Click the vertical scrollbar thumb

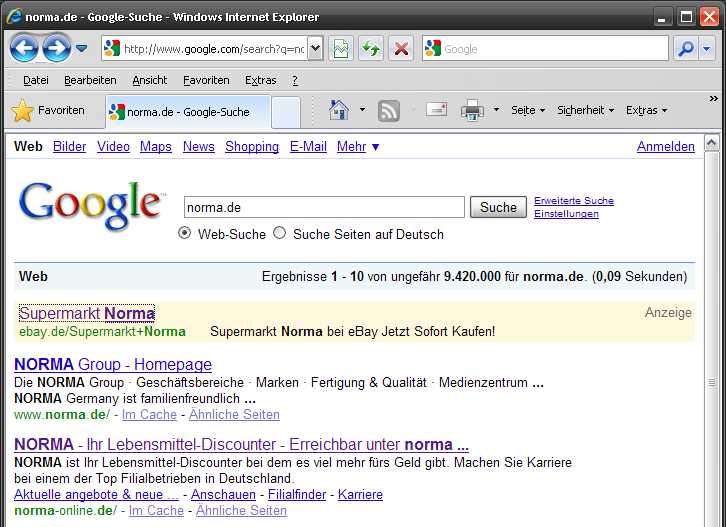coord(712,383)
